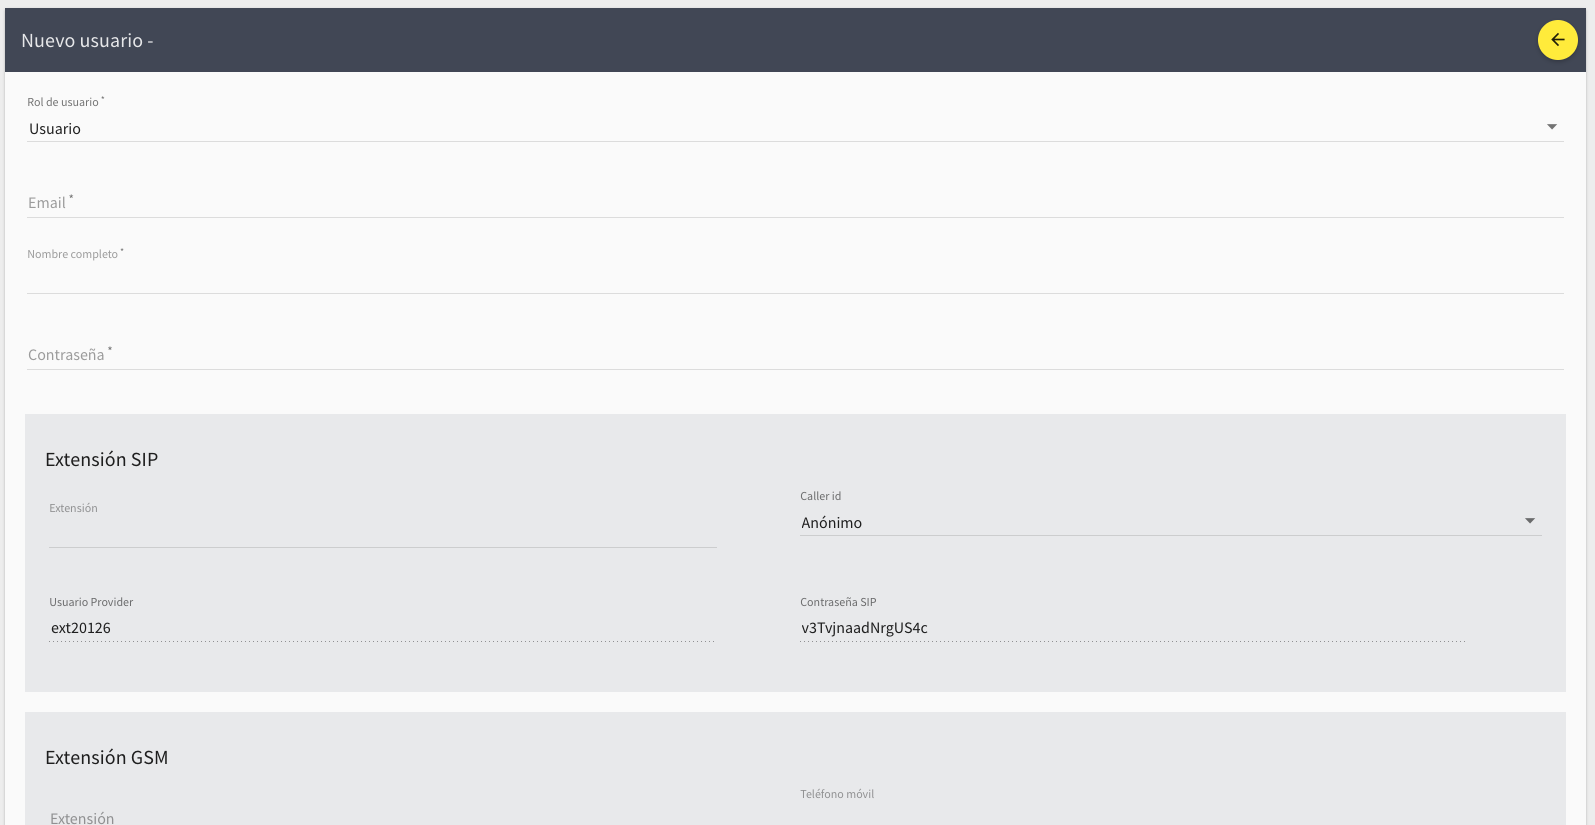This screenshot has height=825, width=1595.
Task: Click the yellow back arrow button
Action: point(1557,40)
